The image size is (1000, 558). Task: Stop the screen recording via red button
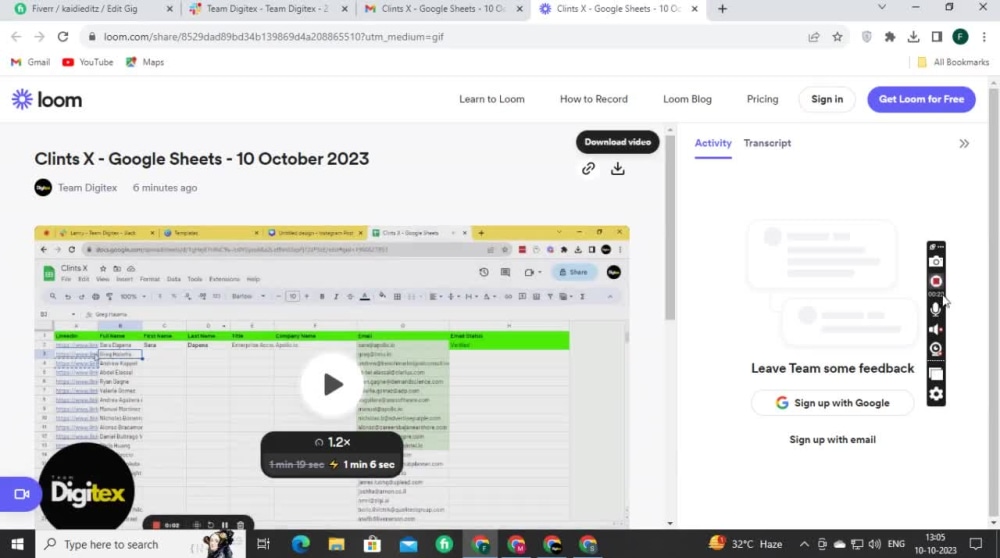pos(936,281)
